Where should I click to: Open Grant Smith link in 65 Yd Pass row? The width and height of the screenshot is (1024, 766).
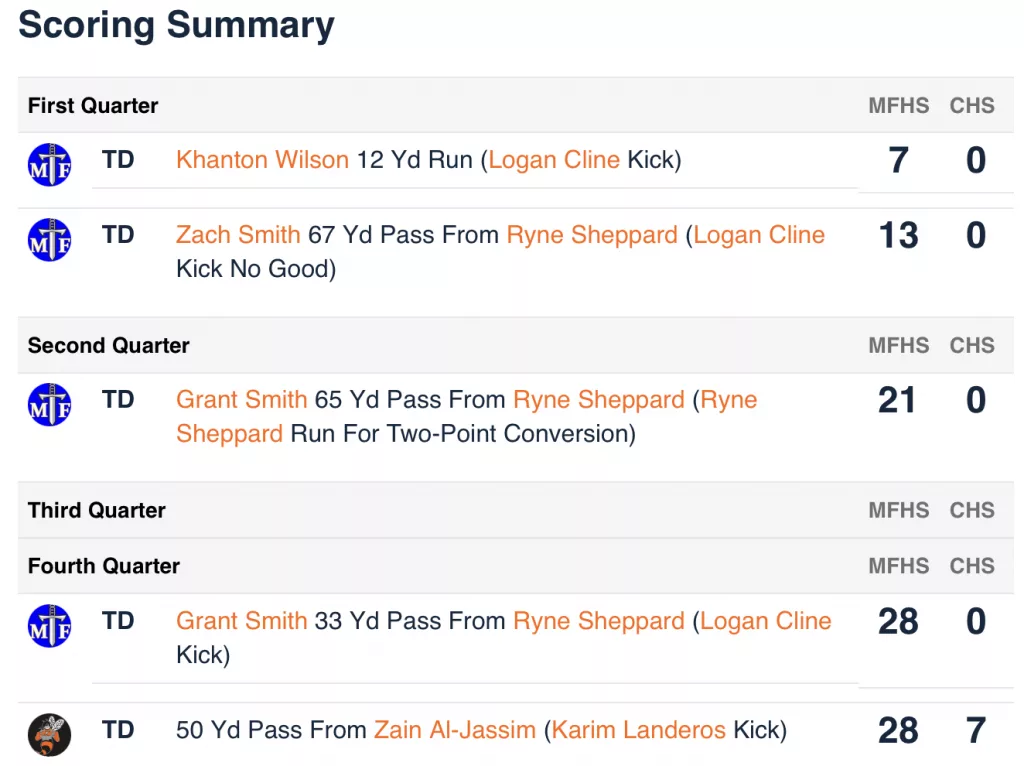coord(242,399)
